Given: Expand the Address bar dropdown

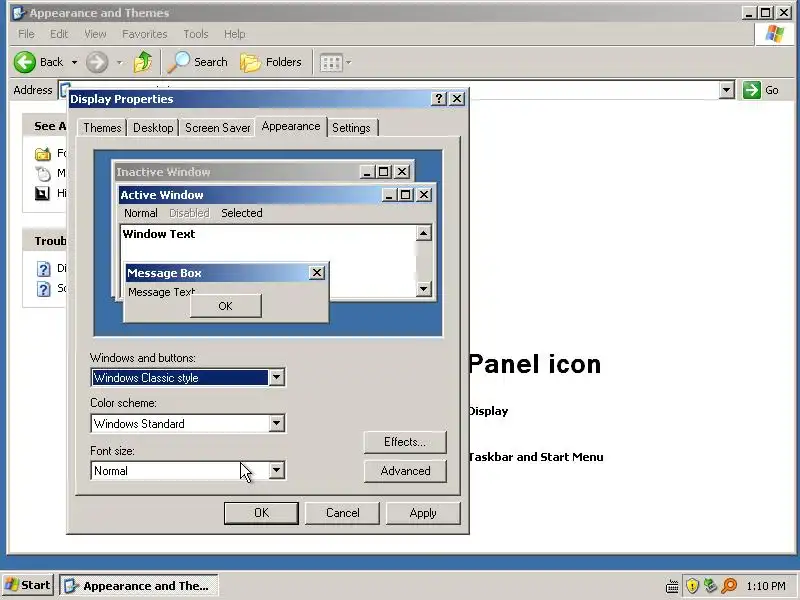Looking at the screenshot, I should [727, 90].
